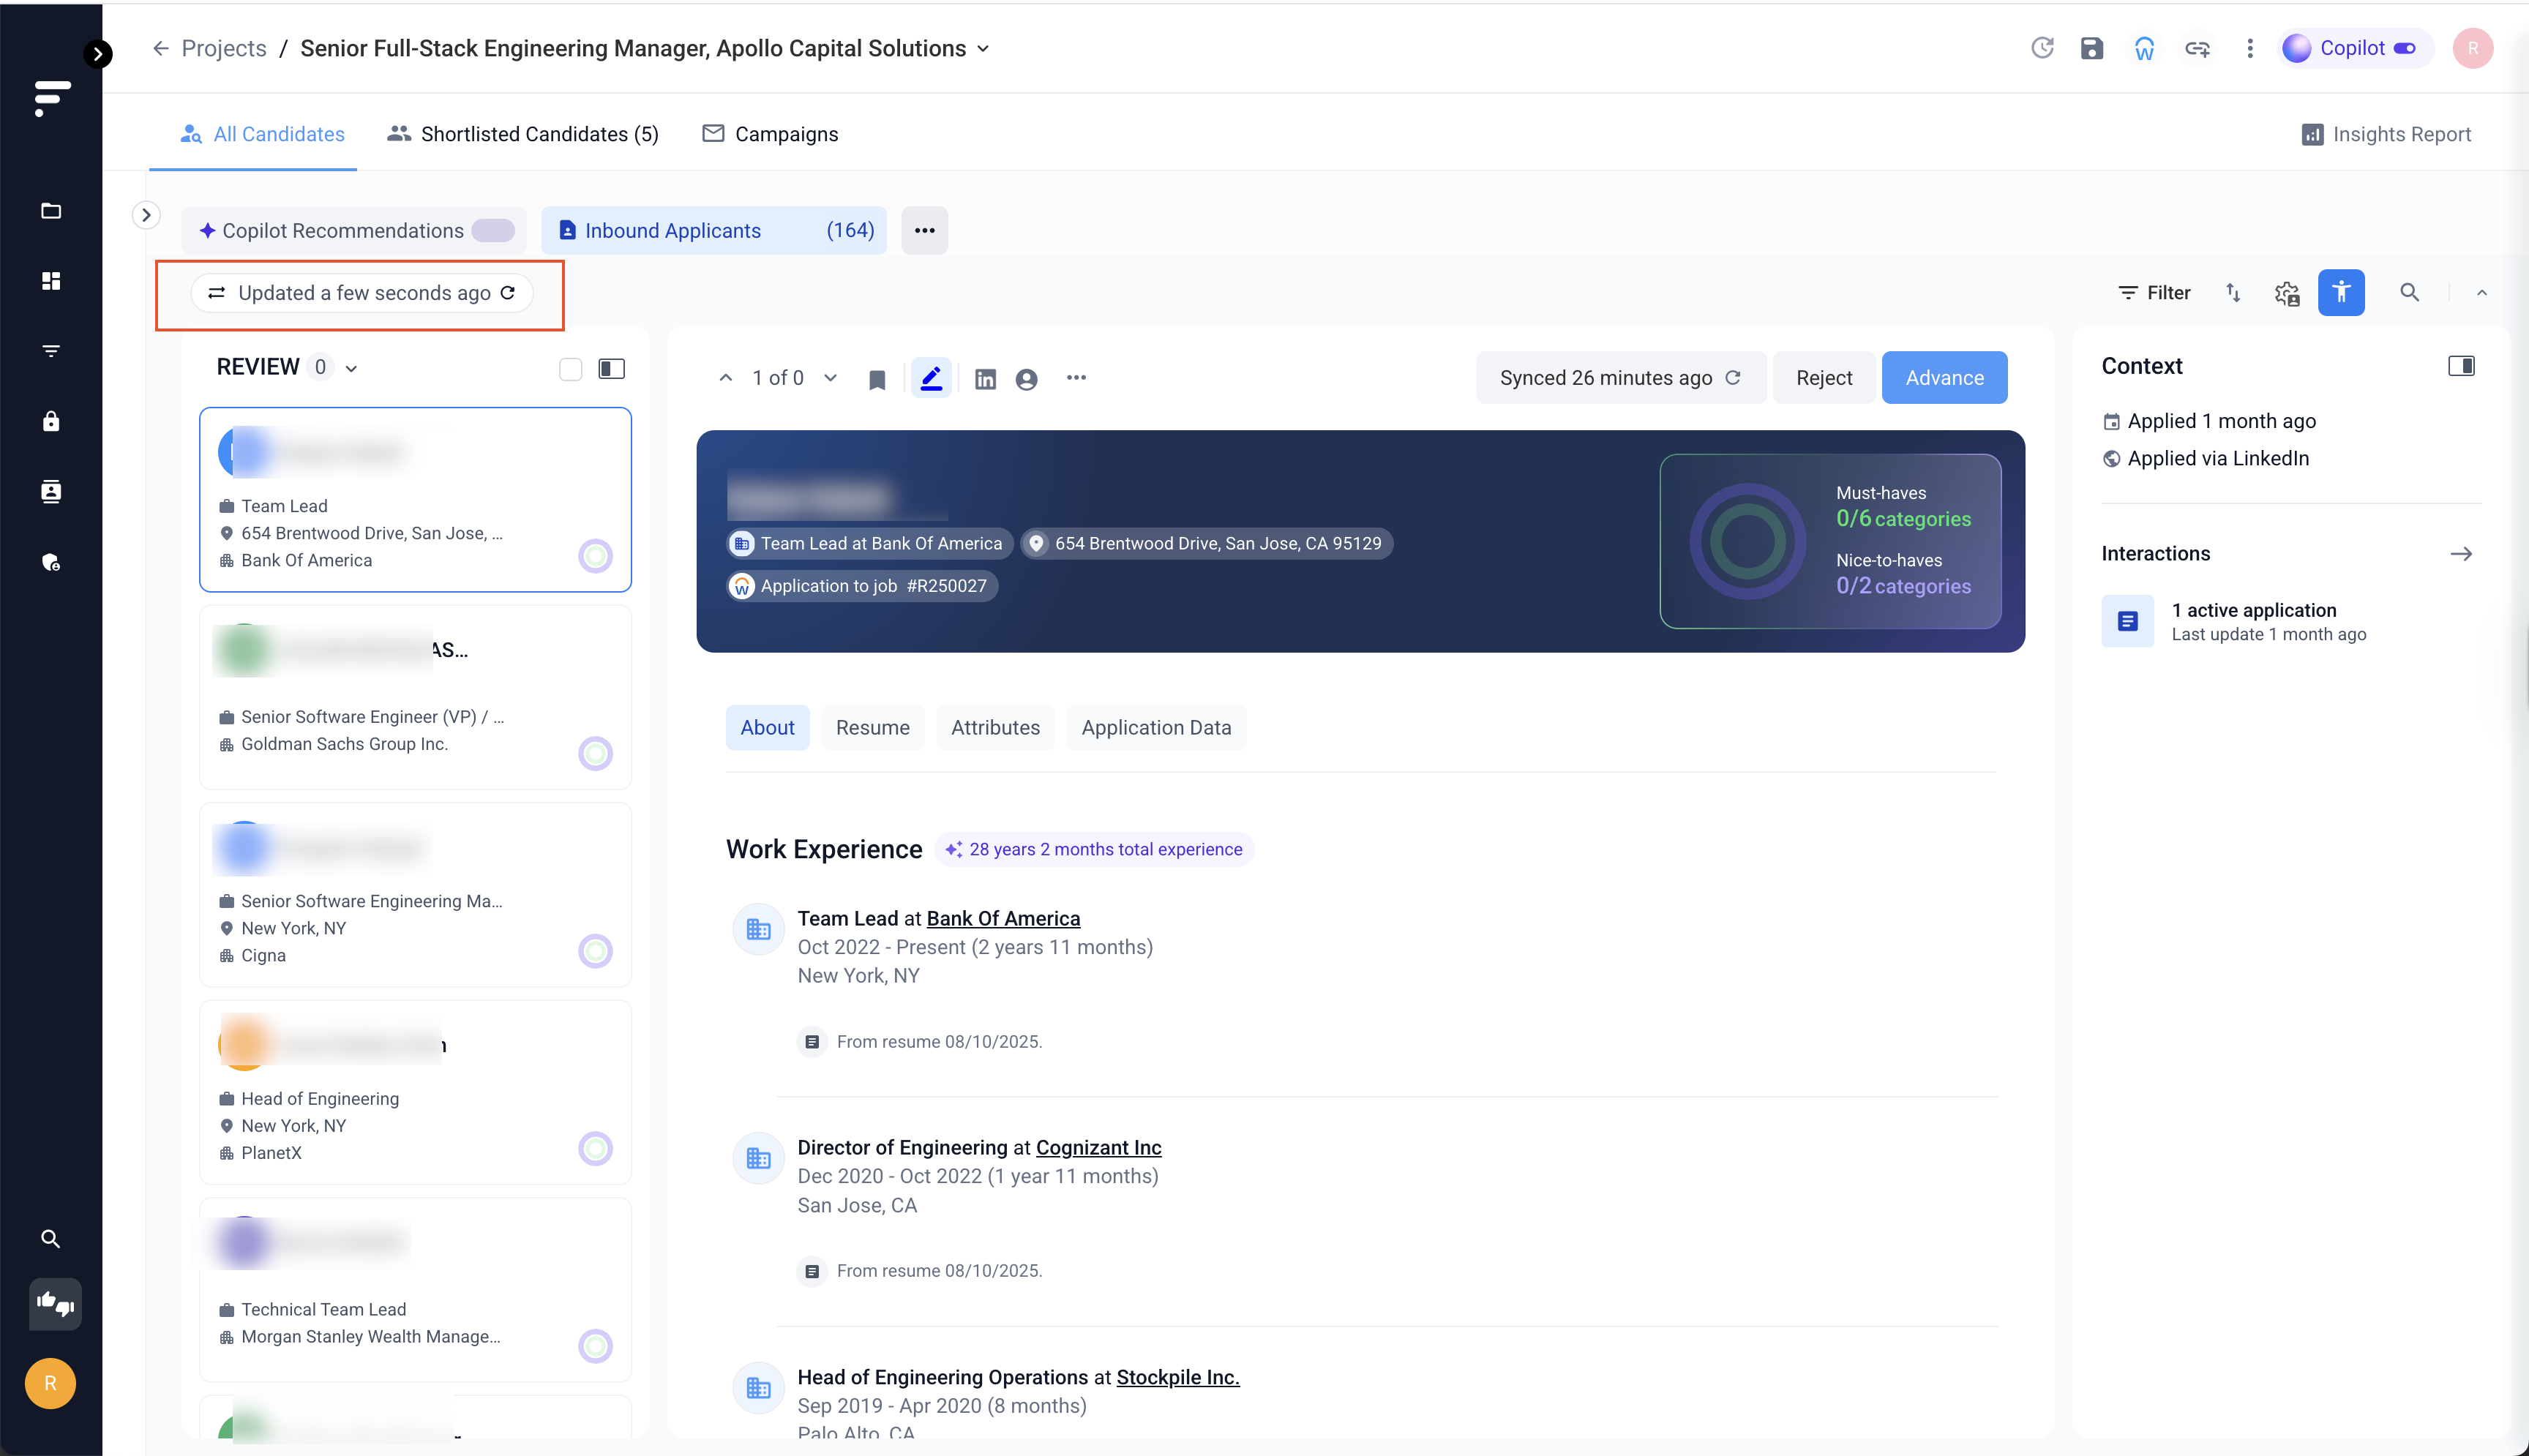Screen dimensions: 2529x1456
Task: Expand the side panel chevron near tabs
Action: pyautogui.click(x=146, y=215)
